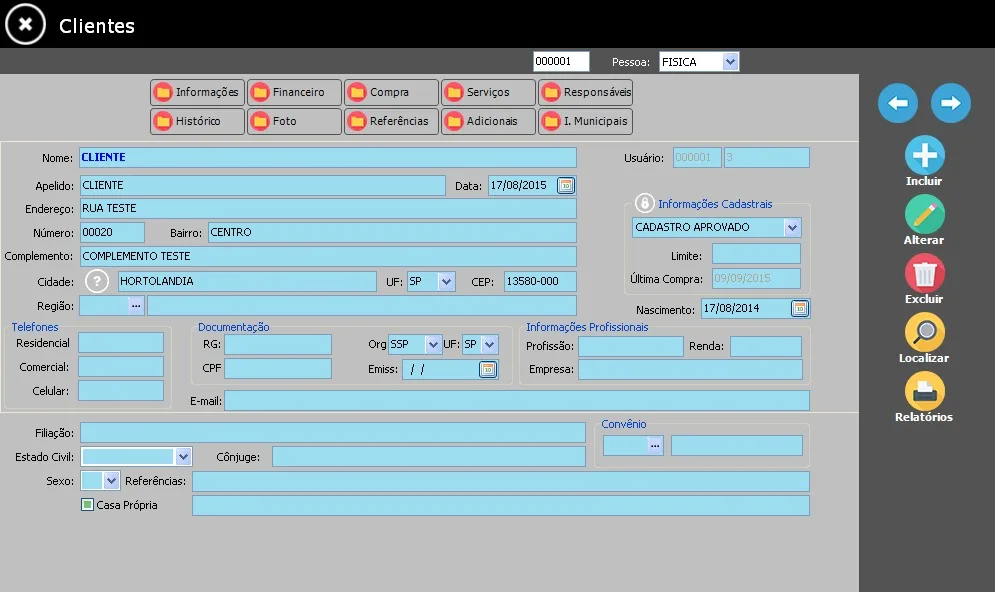Close the Clientes window with X icon
995x592 pixels.
tap(25, 24)
